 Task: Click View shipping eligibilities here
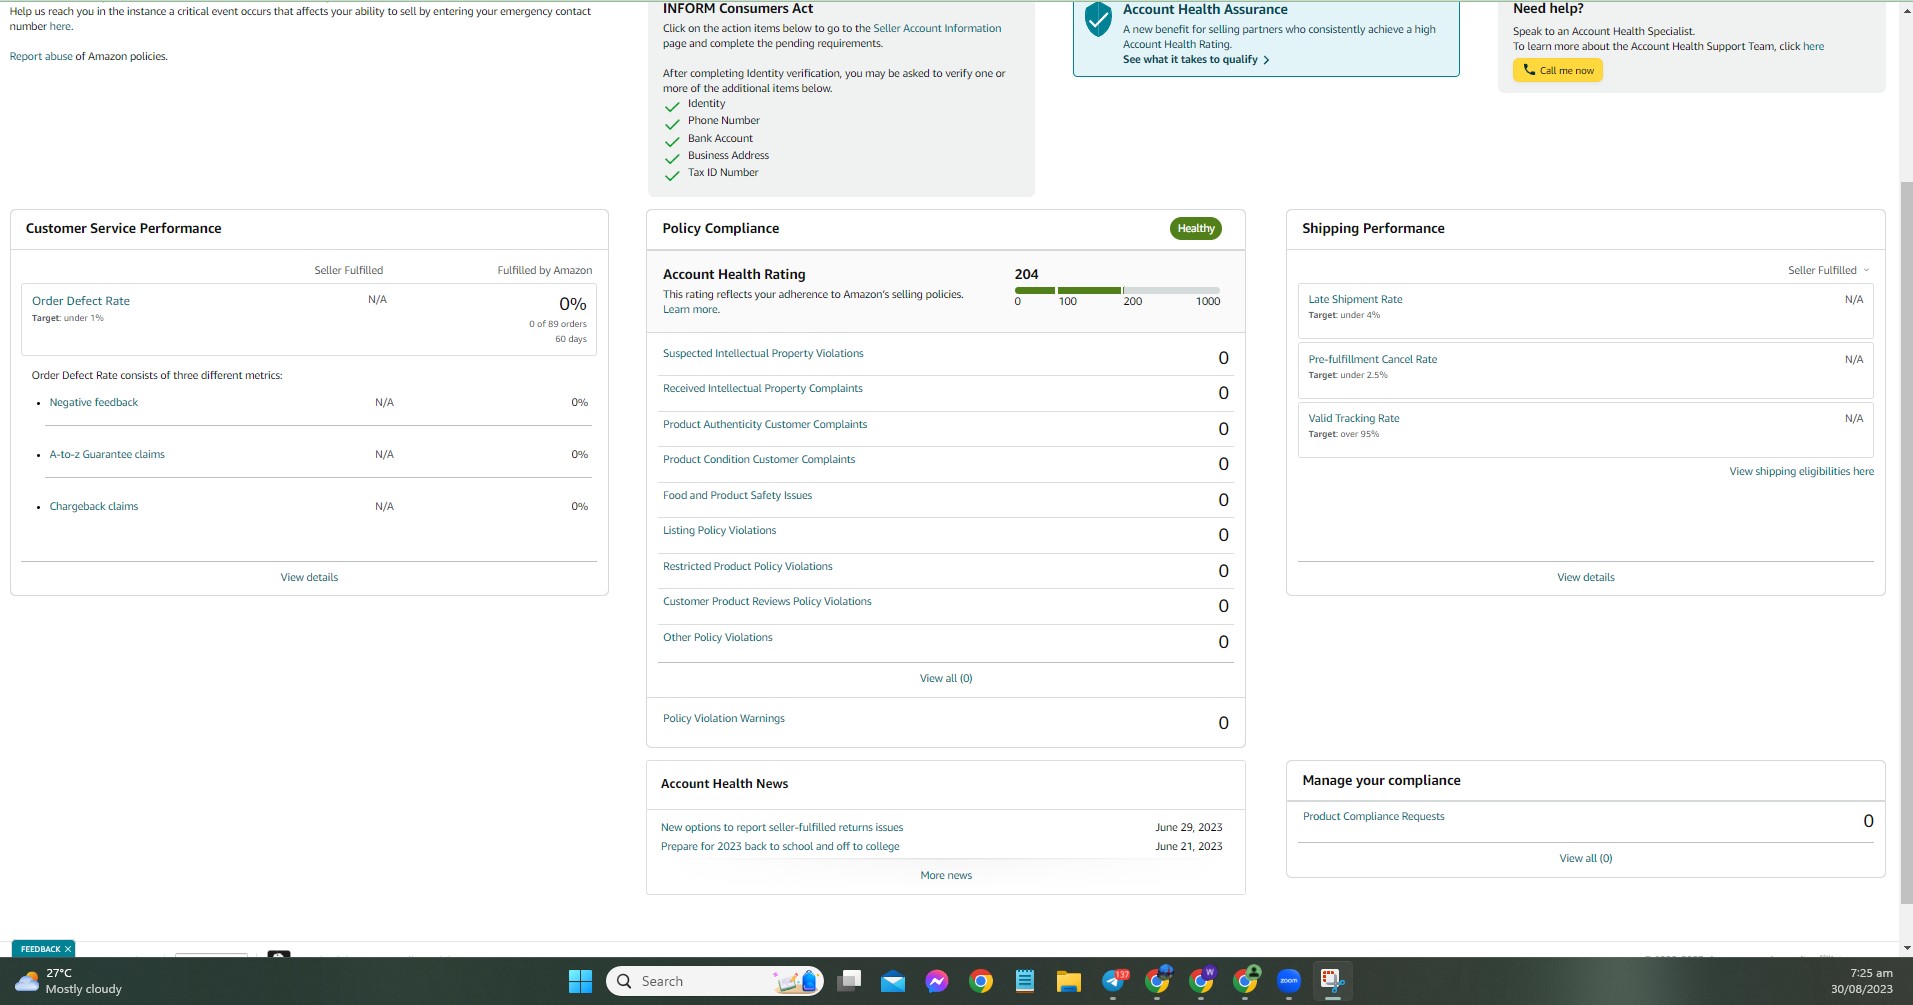pyautogui.click(x=1801, y=471)
